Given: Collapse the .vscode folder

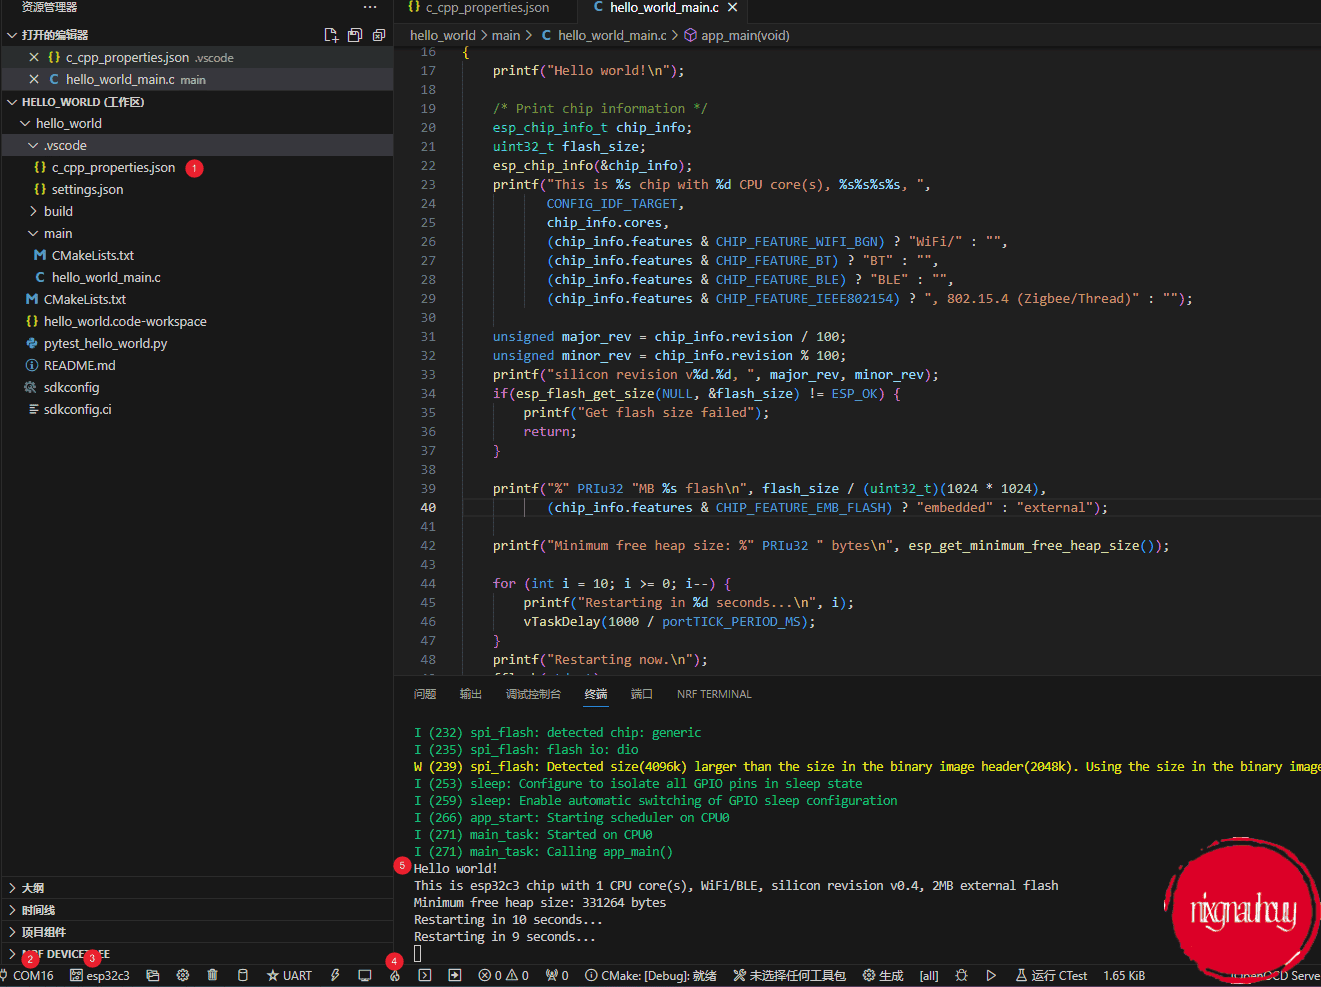Looking at the screenshot, I should [x=65, y=145].
